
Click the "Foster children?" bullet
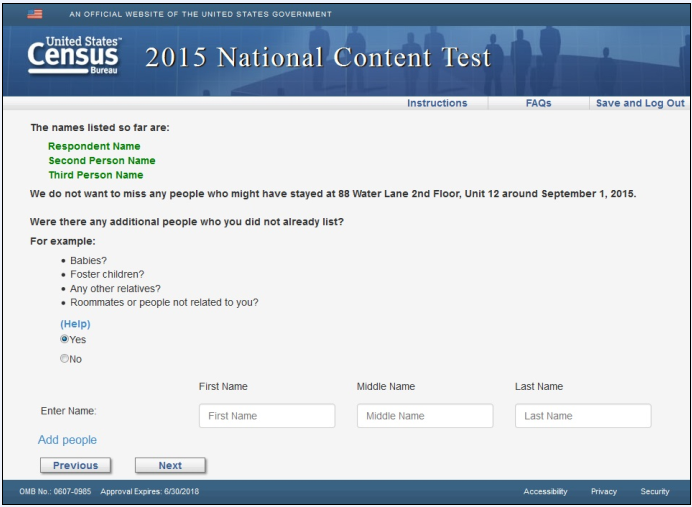pos(107,274)
